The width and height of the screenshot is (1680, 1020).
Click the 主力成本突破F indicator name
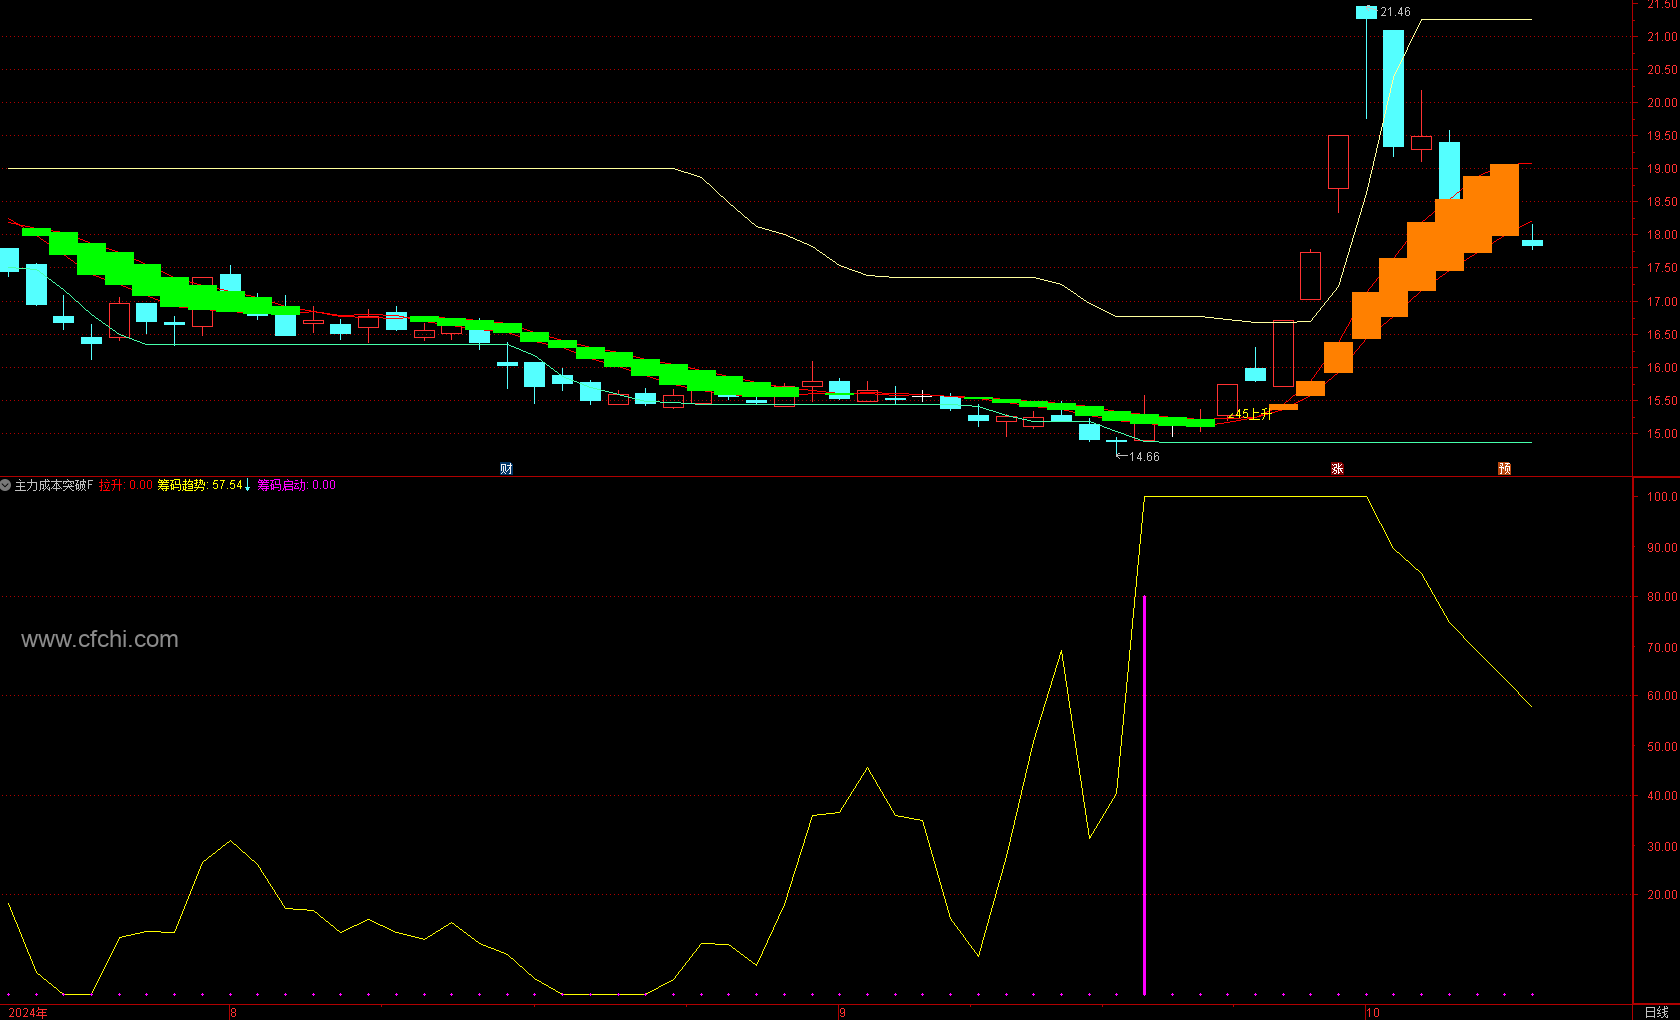coord(54,485)
